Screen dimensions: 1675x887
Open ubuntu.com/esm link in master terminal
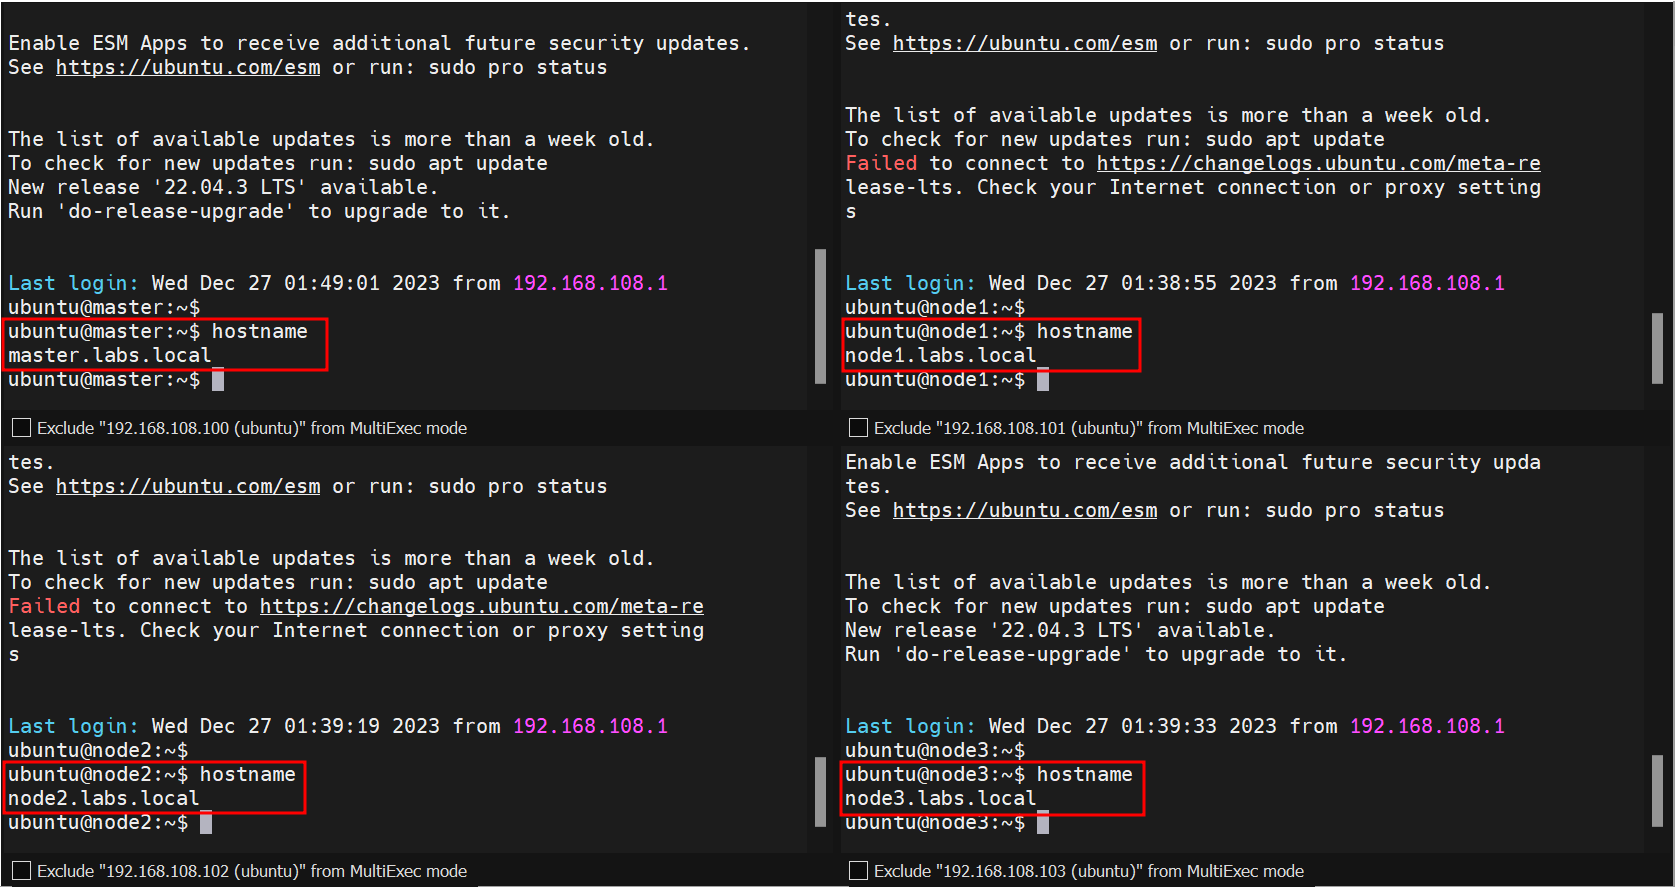188,68
